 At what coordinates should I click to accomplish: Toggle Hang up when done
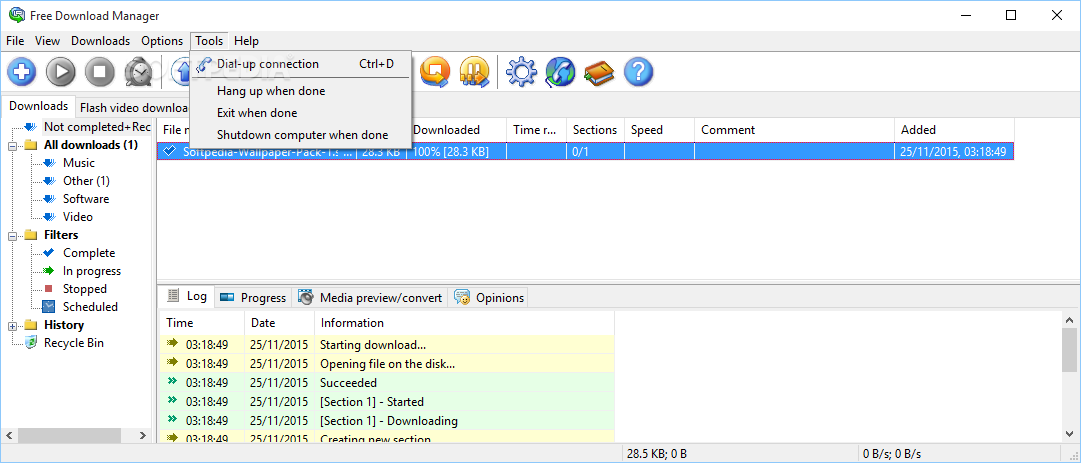301,91
